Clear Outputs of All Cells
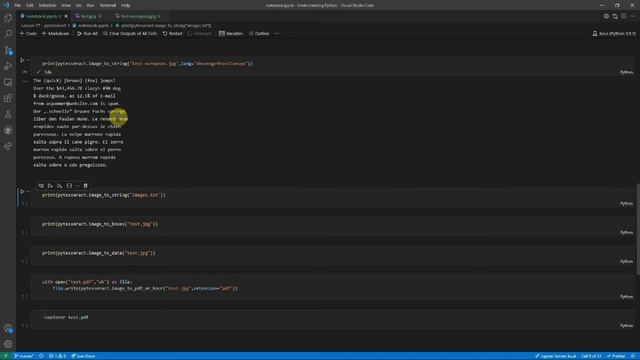 130,33
